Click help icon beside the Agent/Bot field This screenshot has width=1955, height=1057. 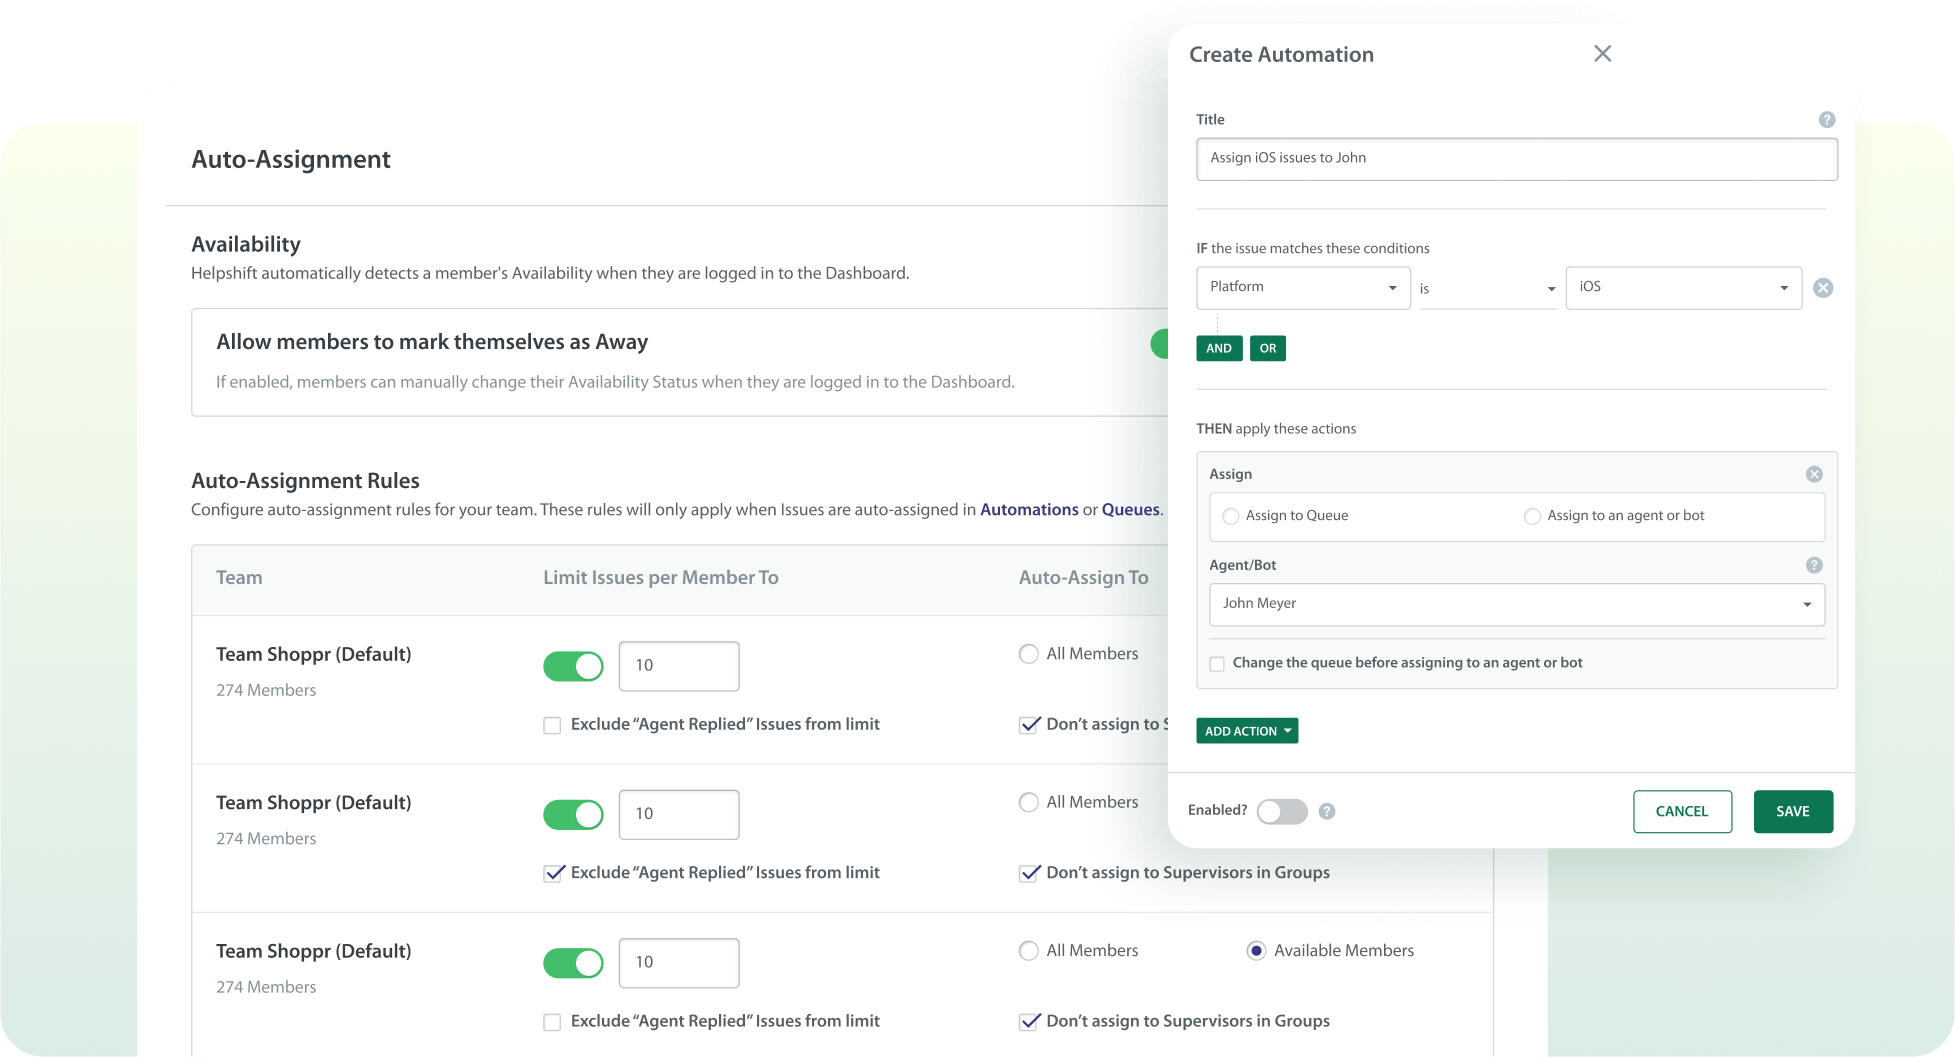pyautogui.click(x=1814, y=565)
